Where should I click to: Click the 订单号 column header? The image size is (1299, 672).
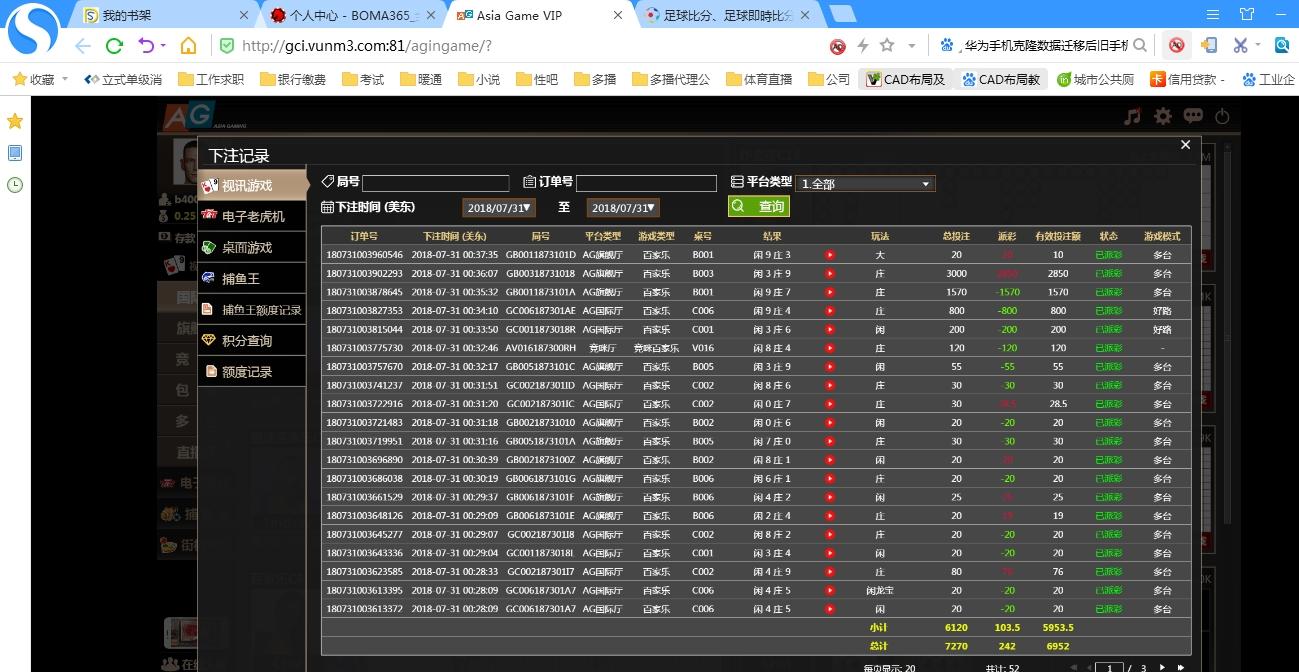click(364, 236)
